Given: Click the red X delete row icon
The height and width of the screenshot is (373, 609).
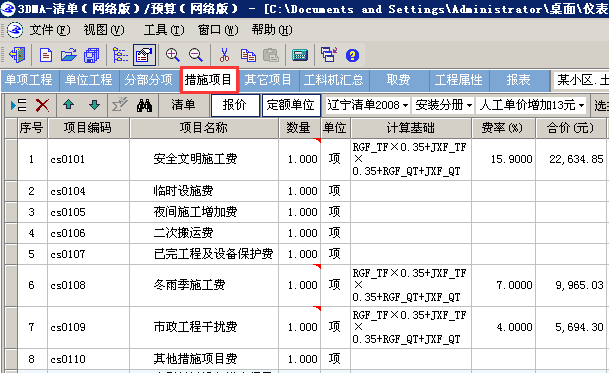Looking at the screenshot, I should pyautogui.click(x=42, y=105).
